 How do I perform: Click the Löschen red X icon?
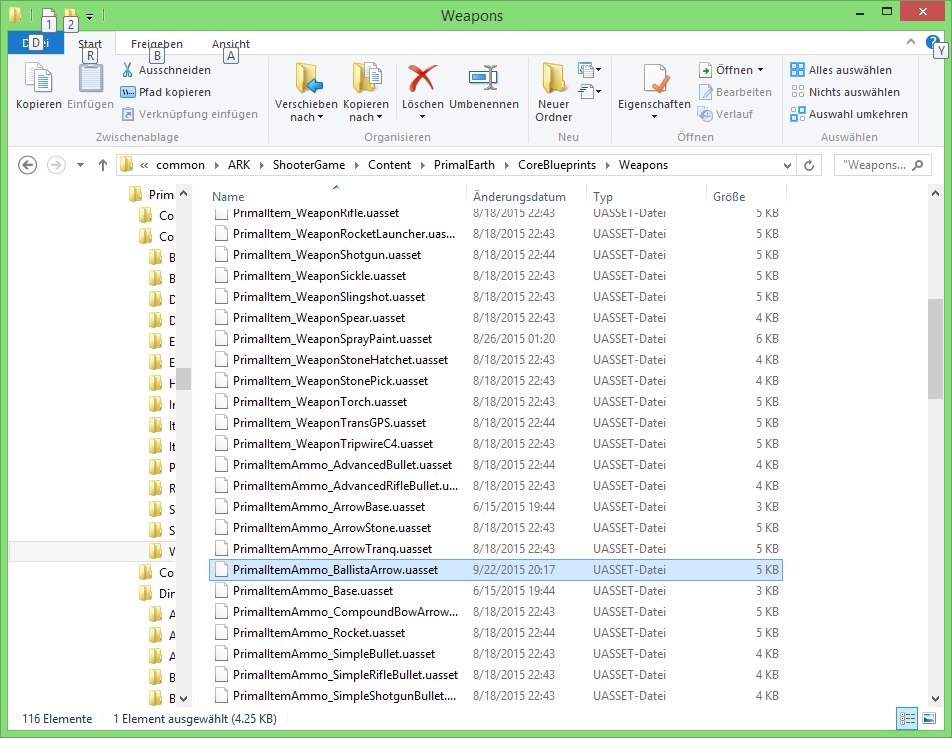(423, 79)
